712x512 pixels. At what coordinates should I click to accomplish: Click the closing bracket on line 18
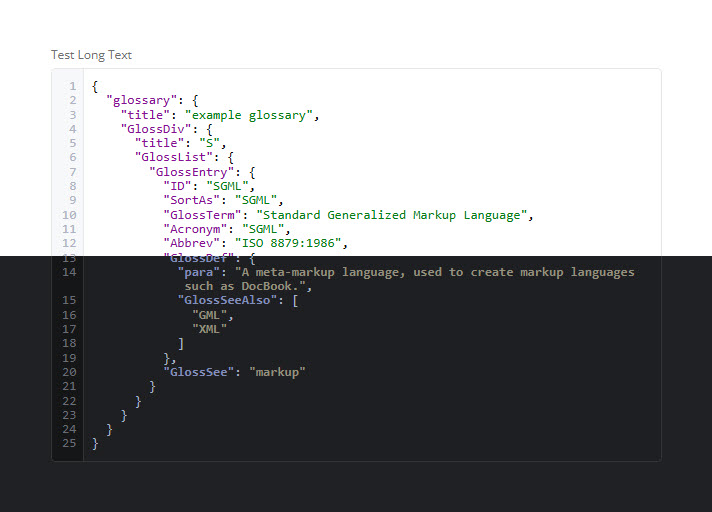point(181,344)
